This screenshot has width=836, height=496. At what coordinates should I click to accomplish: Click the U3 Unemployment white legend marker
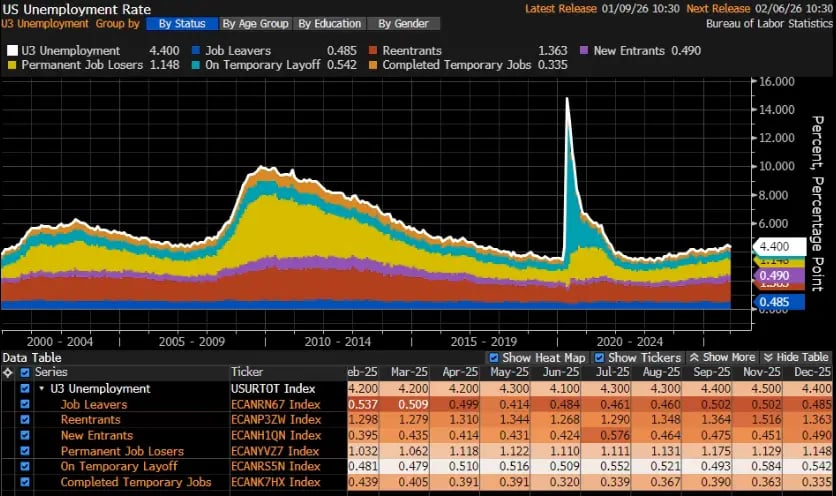[12, 49]
